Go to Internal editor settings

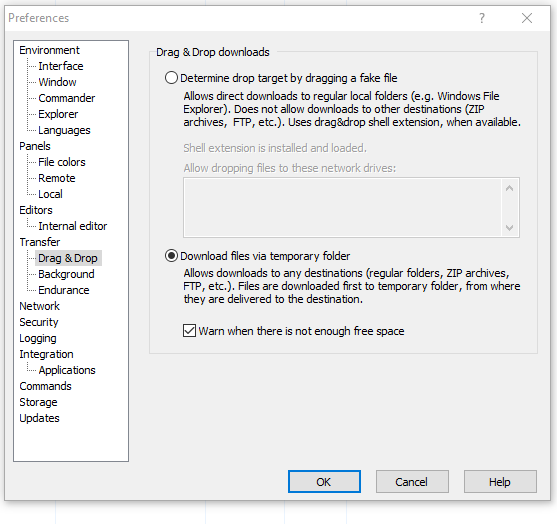pyautogui.click(x=72, y=226)
